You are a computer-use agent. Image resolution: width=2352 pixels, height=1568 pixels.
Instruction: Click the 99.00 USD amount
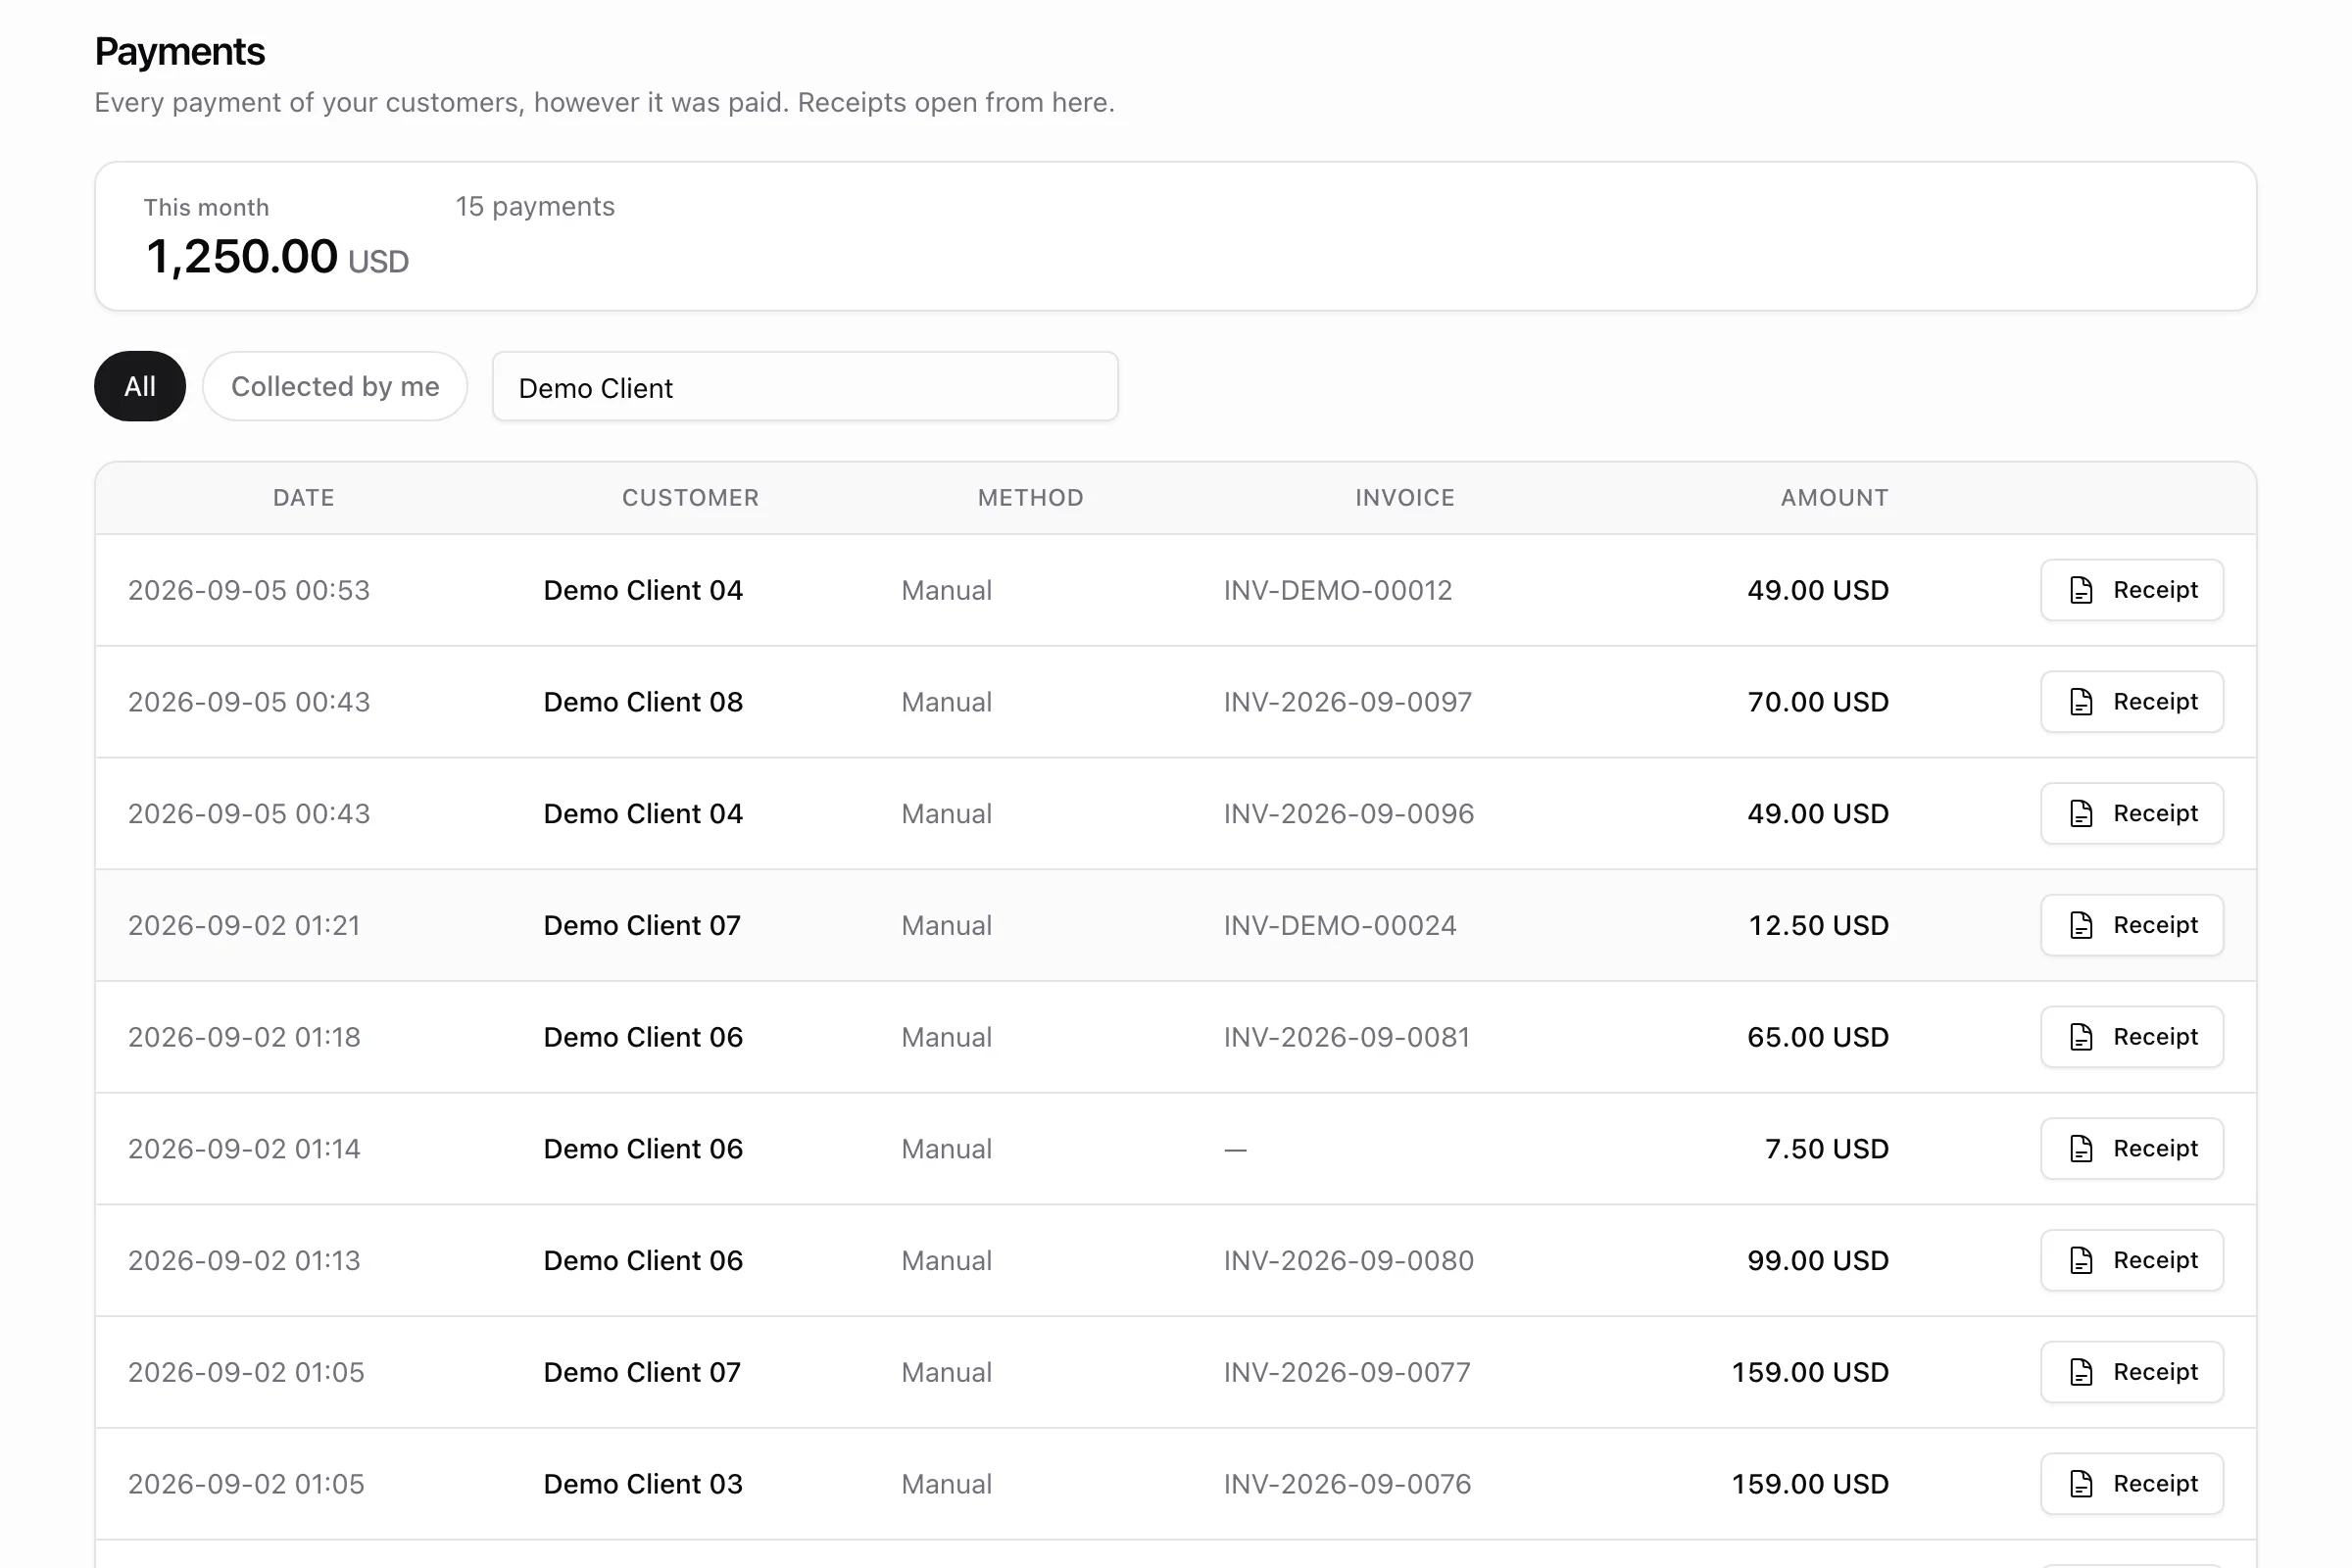tap(1818, 1260)
